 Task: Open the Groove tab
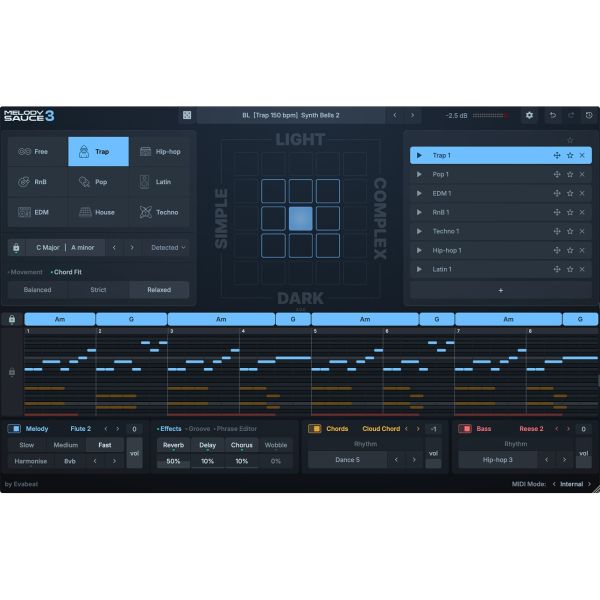198,429
